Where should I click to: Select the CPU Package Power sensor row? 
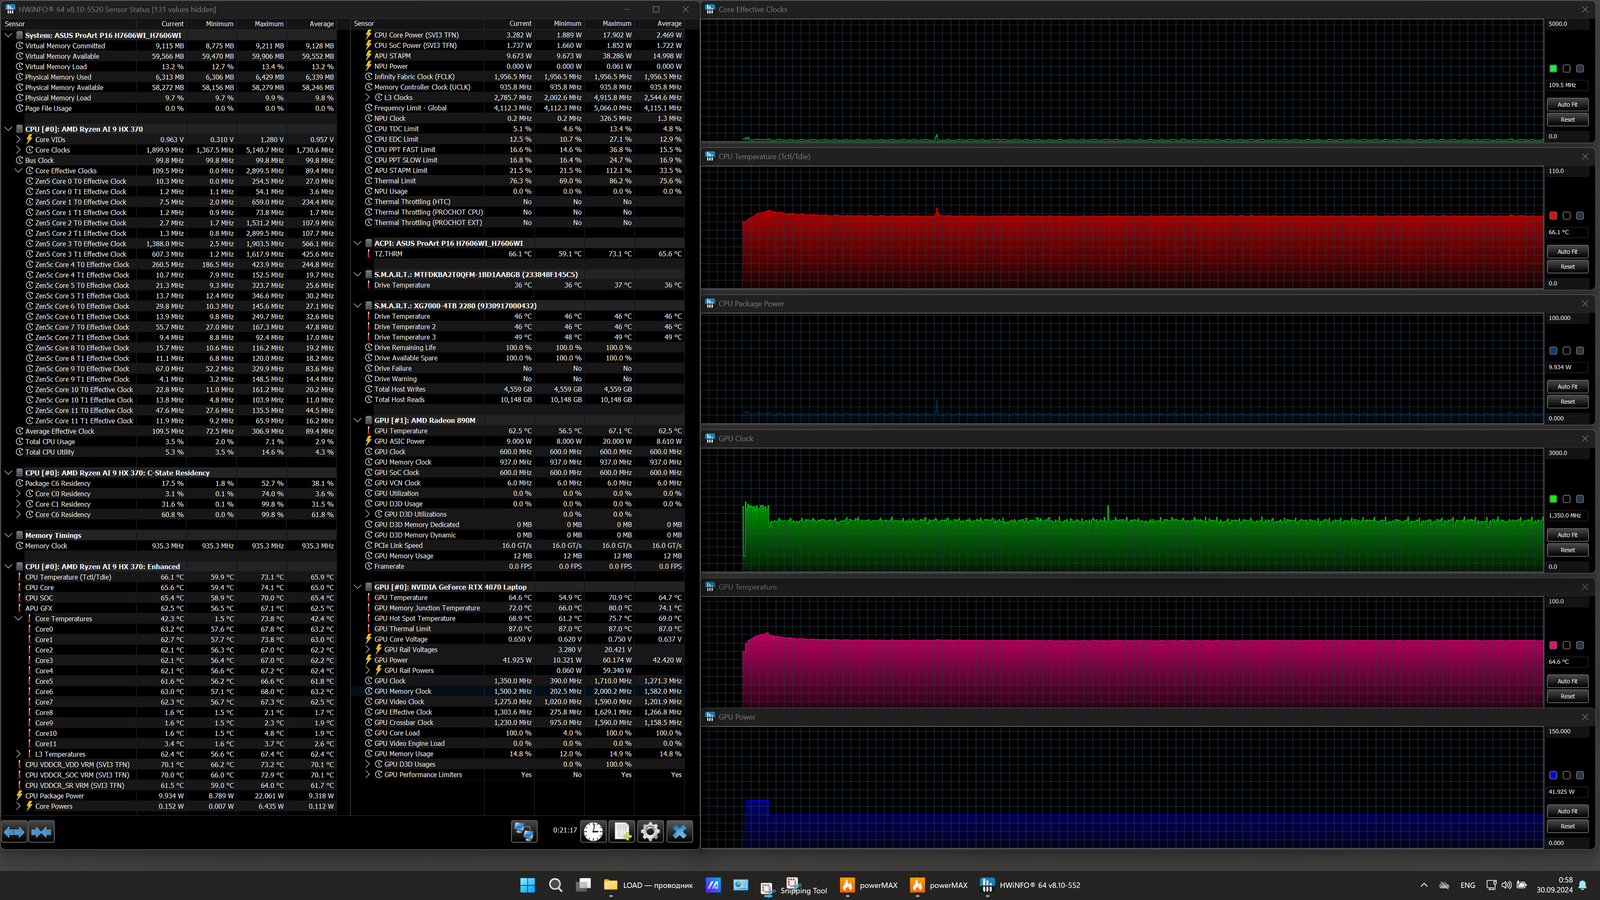[175, 796]
